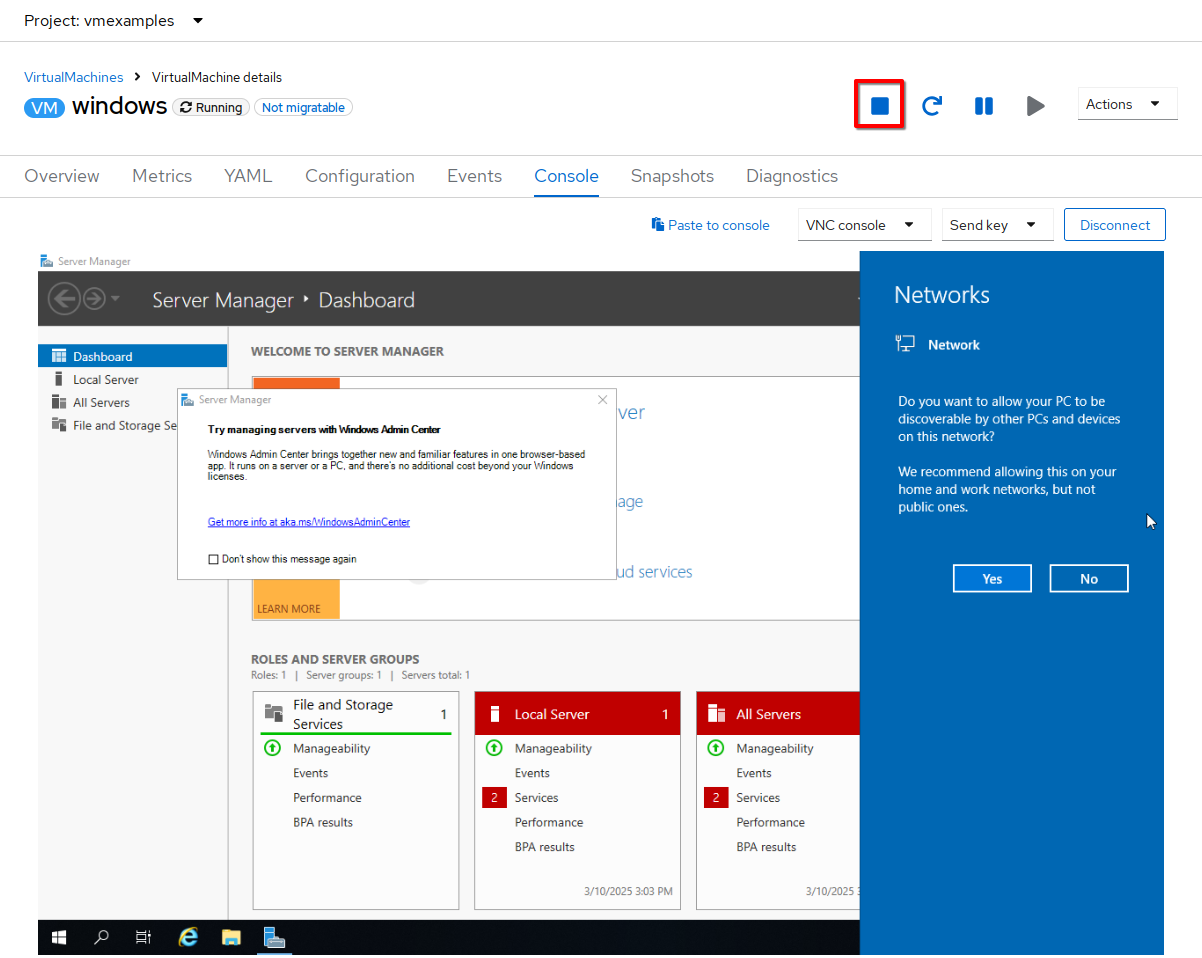Screen dimensions: 1202x958
Task: Open the YAML tab
Action: tap(248, 176)
